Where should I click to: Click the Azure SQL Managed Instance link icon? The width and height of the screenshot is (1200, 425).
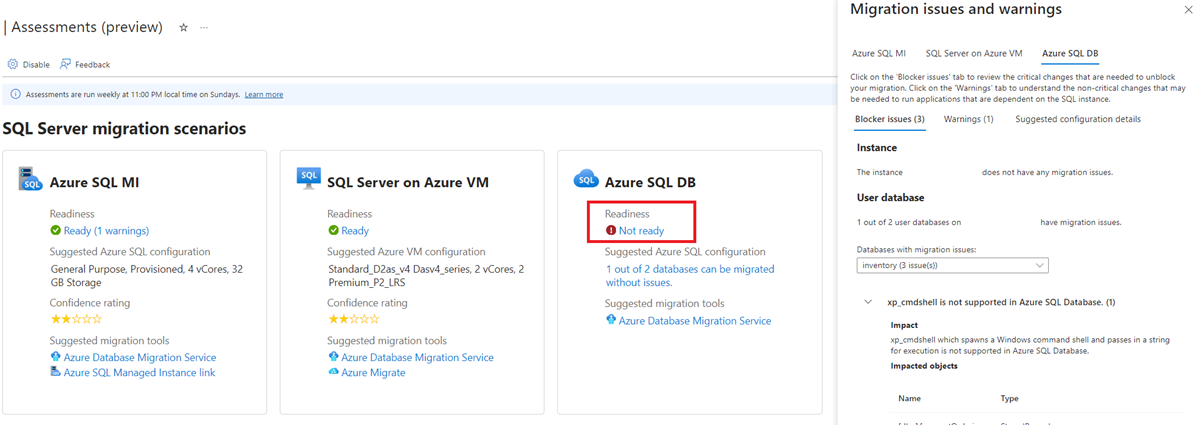[55, 372]
